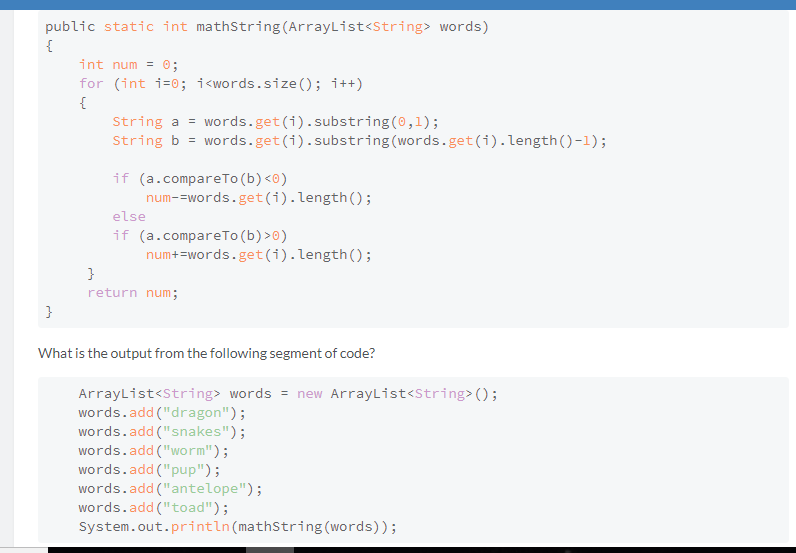Click the line words.add("worm");

click(154, 450)
